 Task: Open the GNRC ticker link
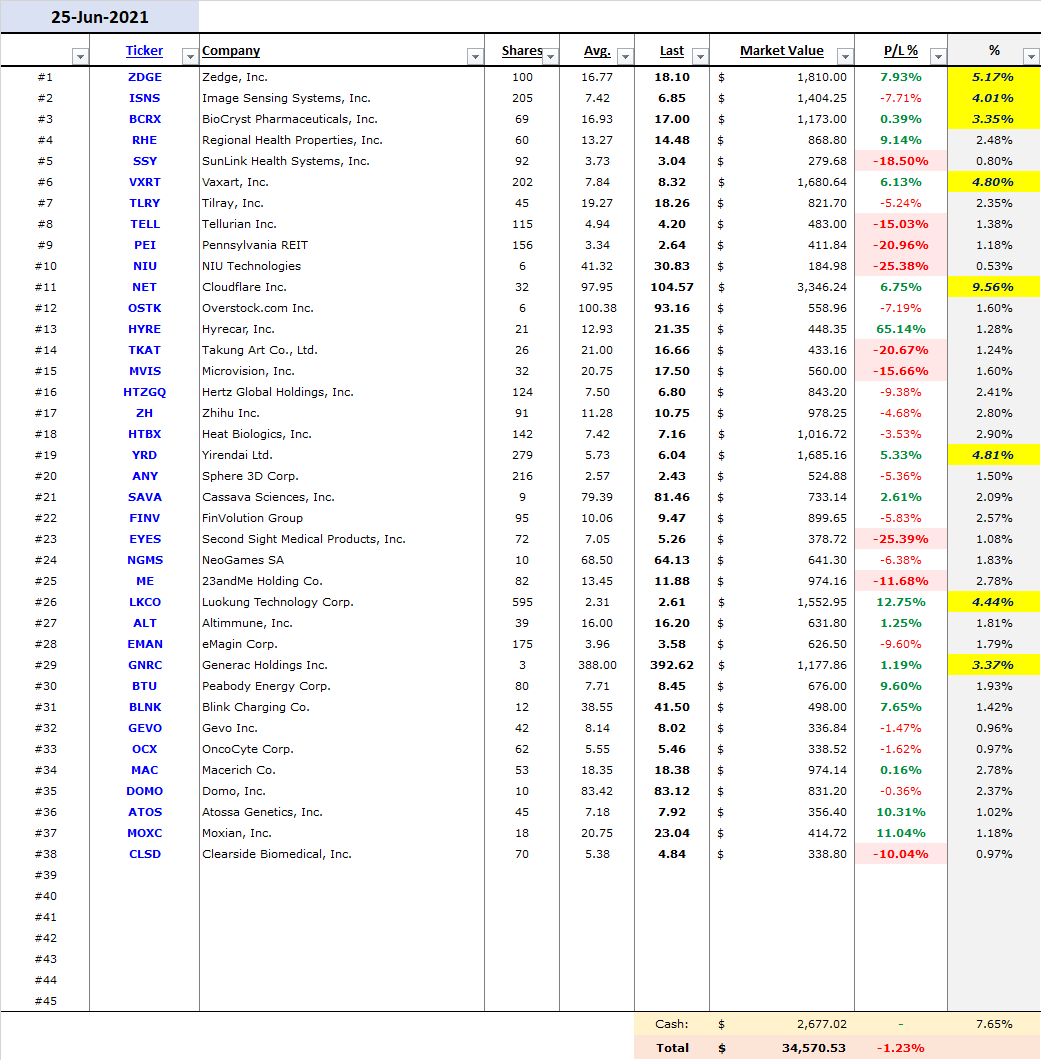click(145, 665)
